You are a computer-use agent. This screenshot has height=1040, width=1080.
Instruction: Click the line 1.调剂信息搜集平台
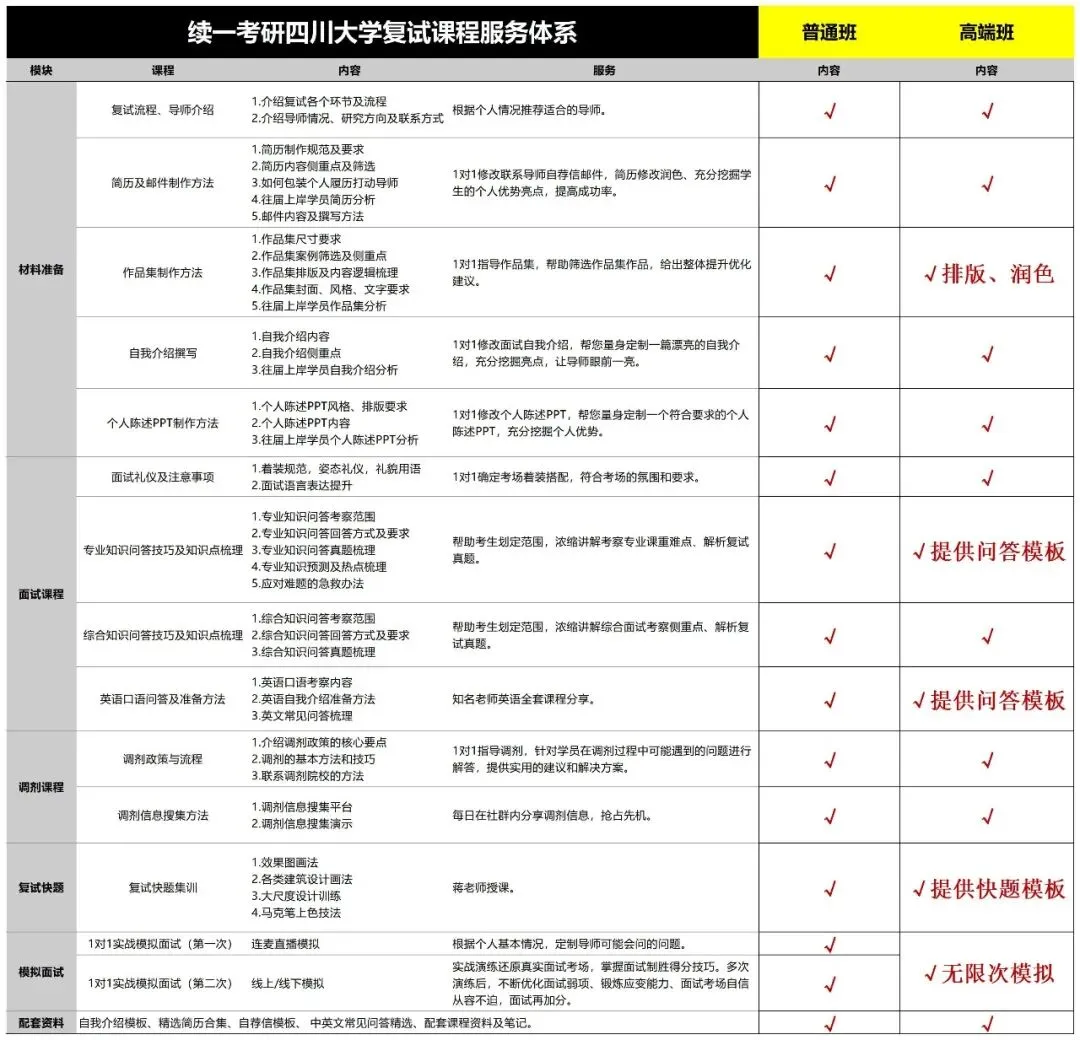pos(302,807)
